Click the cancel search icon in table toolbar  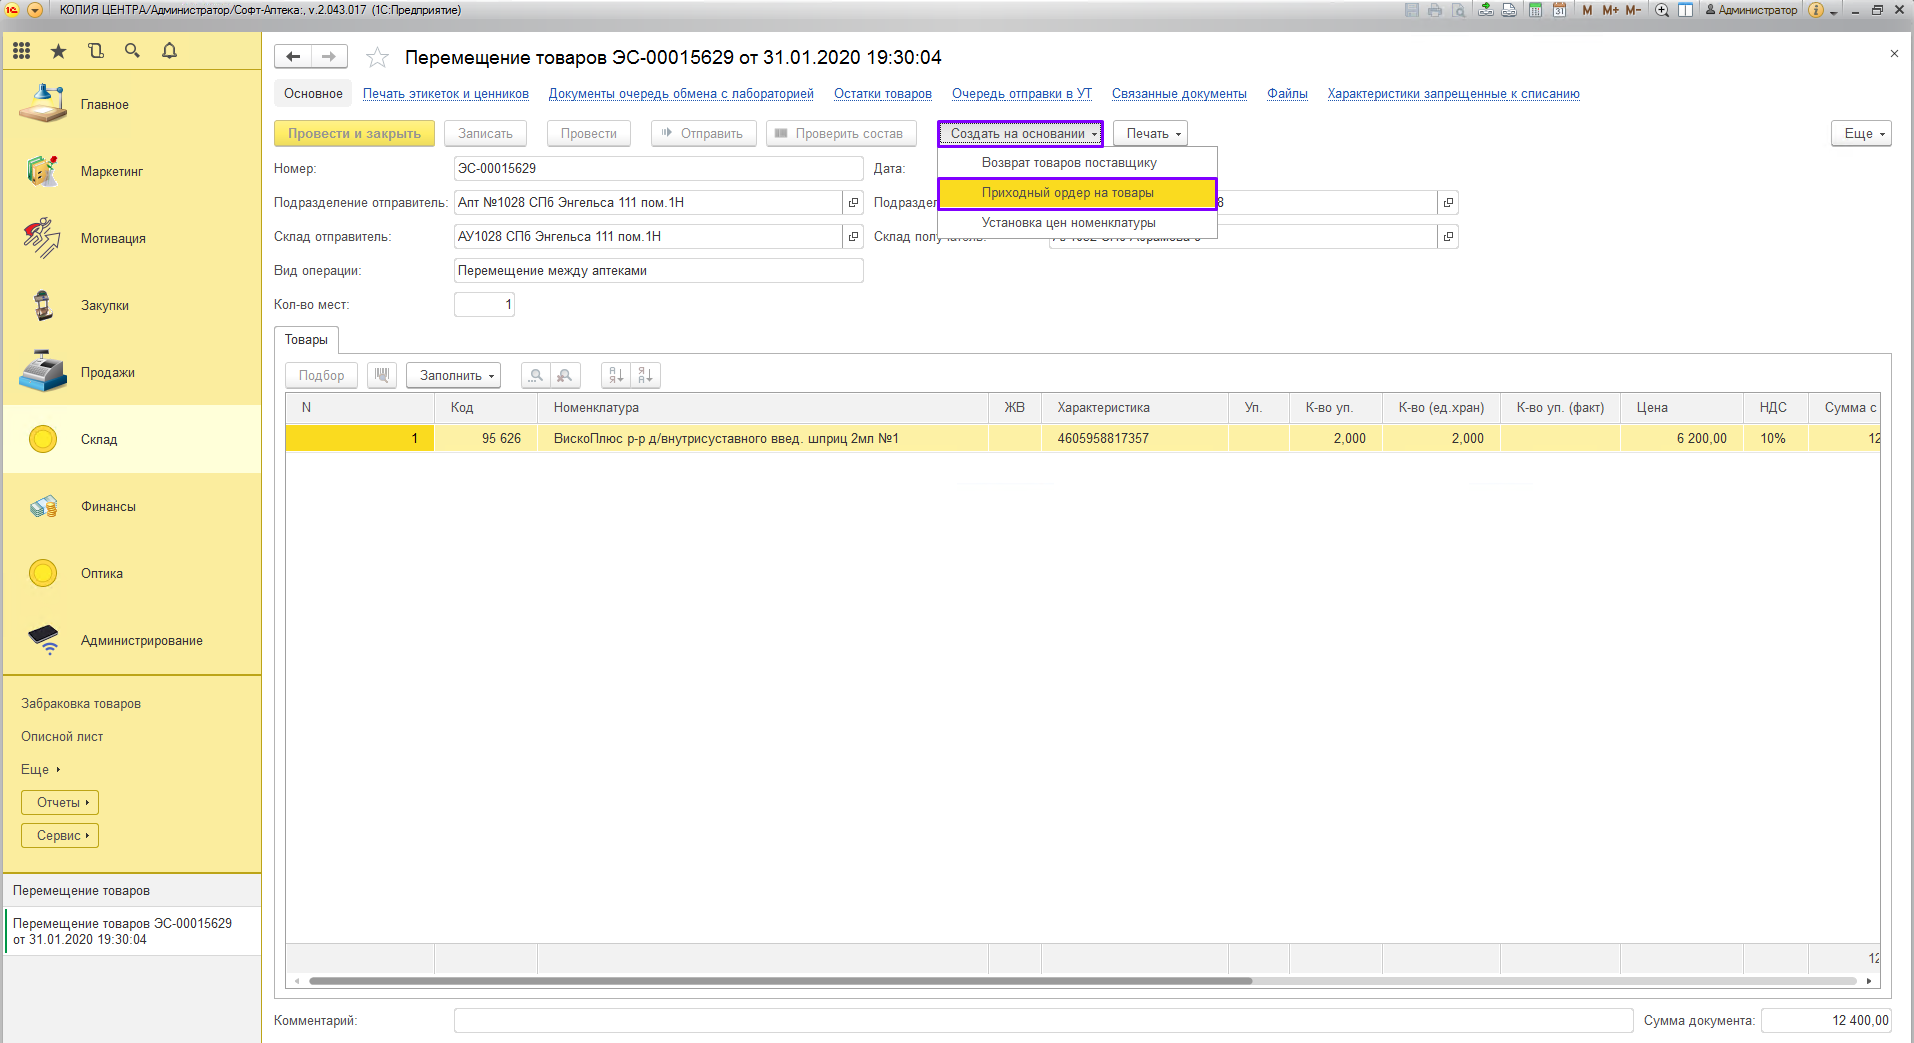[x=565, y=375]
